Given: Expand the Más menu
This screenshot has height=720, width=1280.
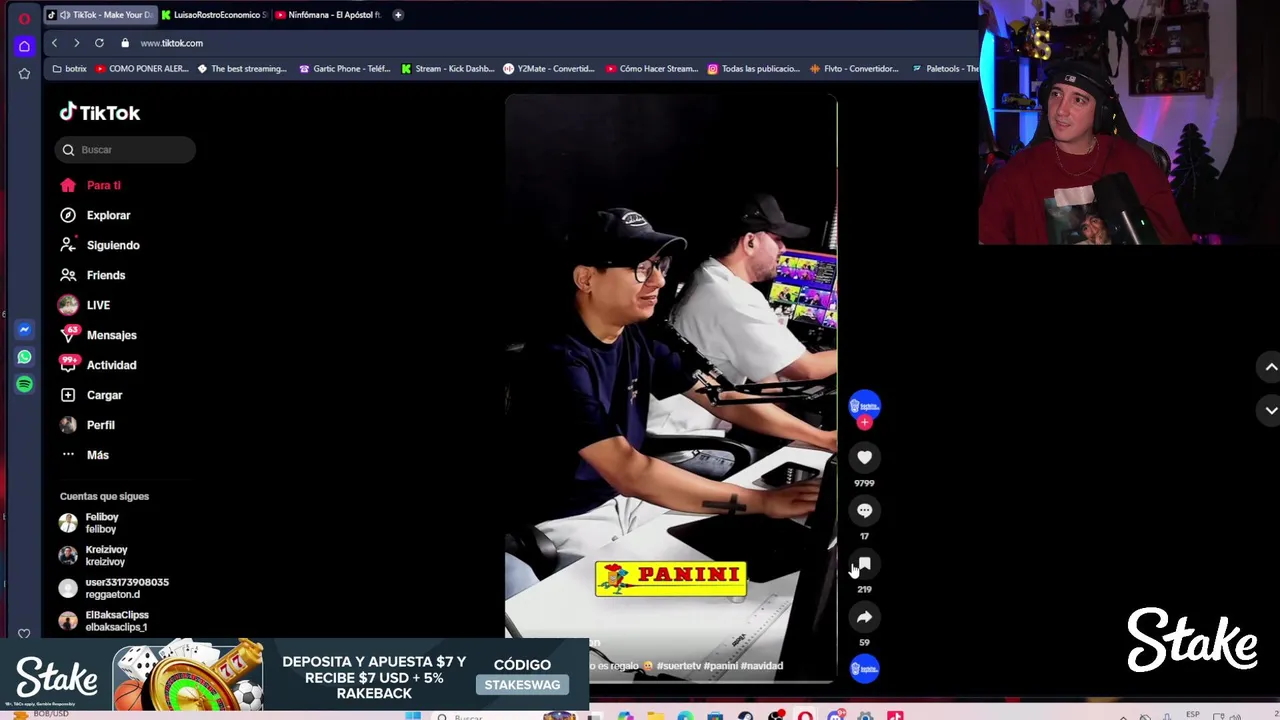Looking at the screenshot, I should pos(84,455).
